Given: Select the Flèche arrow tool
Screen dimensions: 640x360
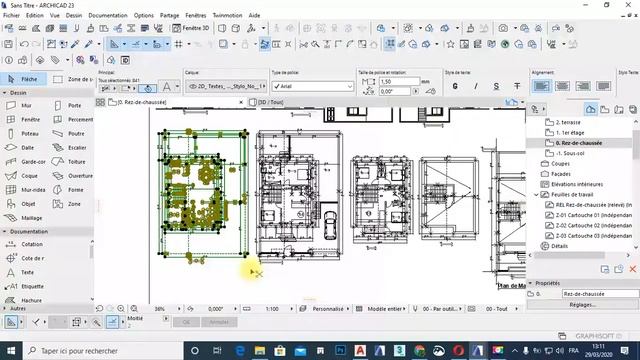Looking at the screenshot, I should (x=24, y=79).
